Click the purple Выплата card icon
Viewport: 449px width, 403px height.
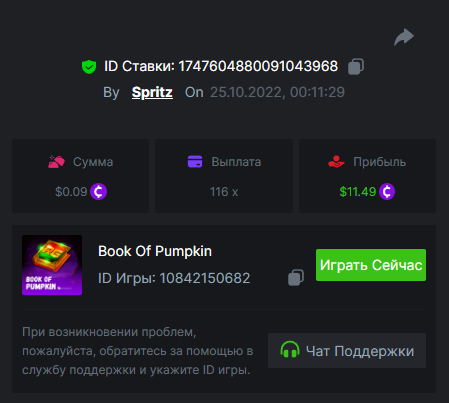tap(195, 162)
